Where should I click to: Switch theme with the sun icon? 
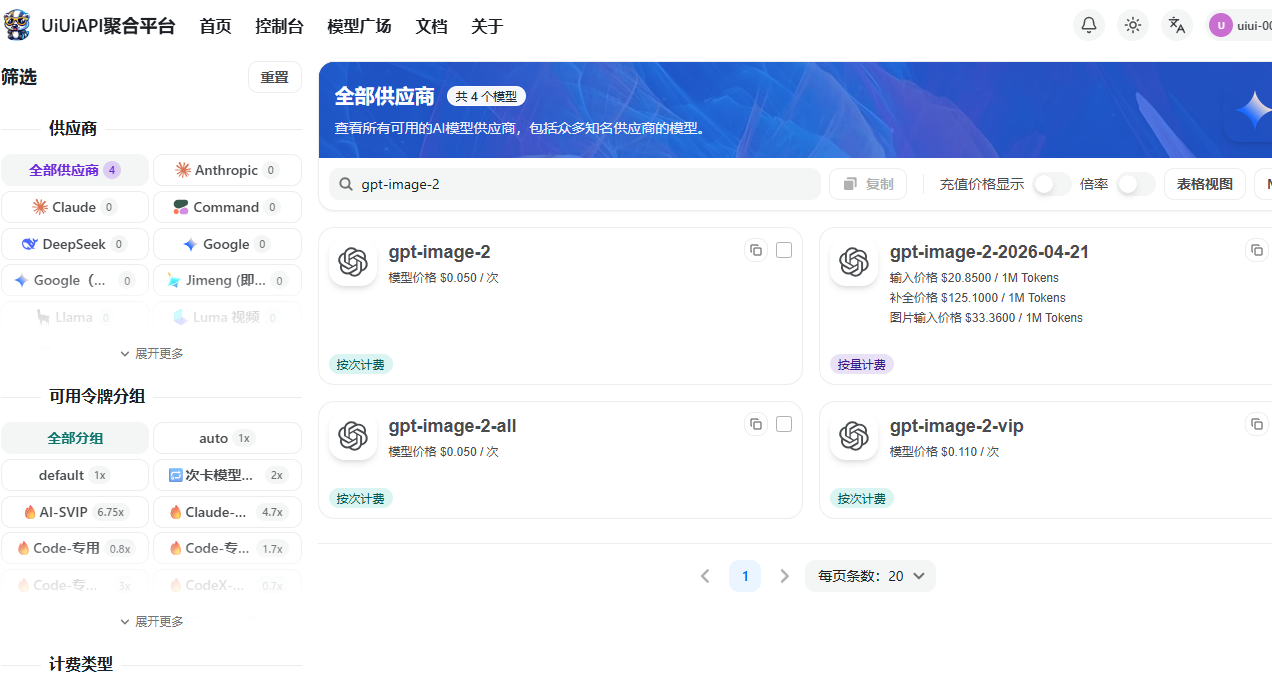pyautogui.click(x=1133, y=26)
